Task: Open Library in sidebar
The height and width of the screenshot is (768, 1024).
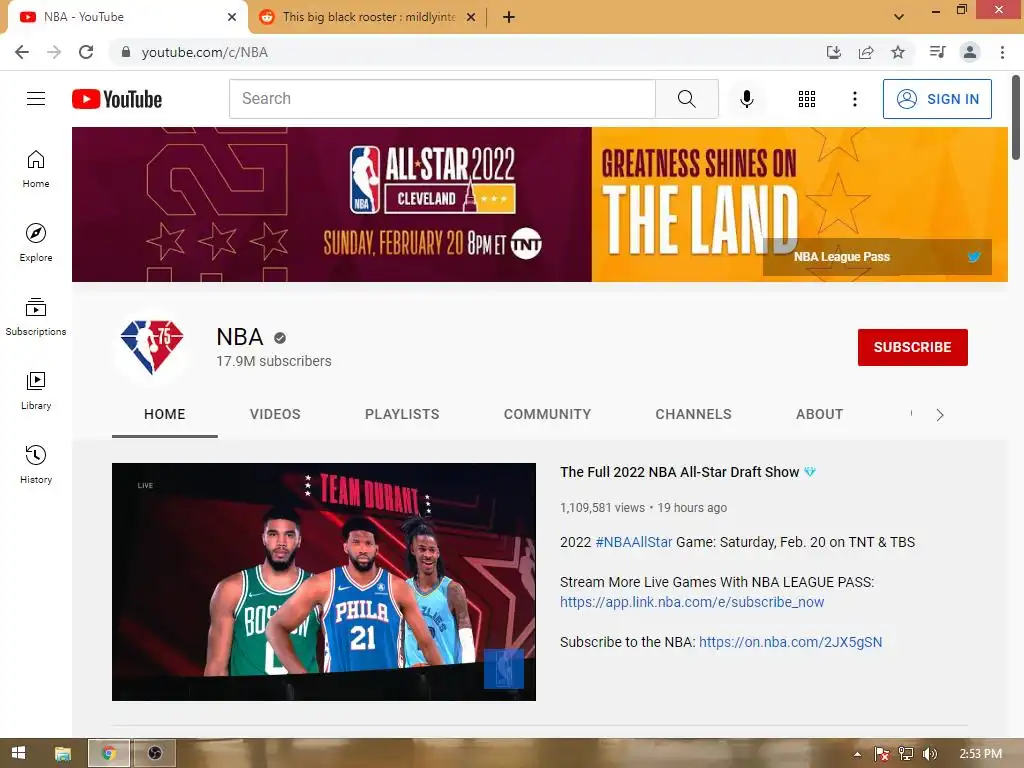Action: pos(36,391)
